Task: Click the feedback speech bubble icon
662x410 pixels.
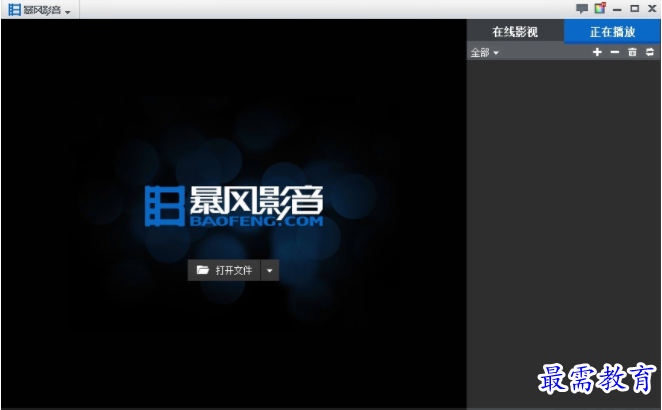Action: tap(582, 8)
